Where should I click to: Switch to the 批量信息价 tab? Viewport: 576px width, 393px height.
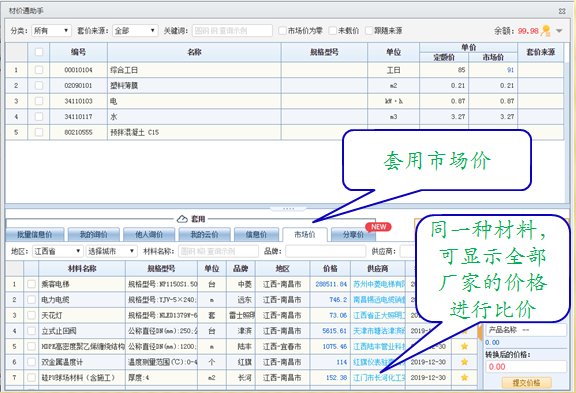click(x=35, y=234)
